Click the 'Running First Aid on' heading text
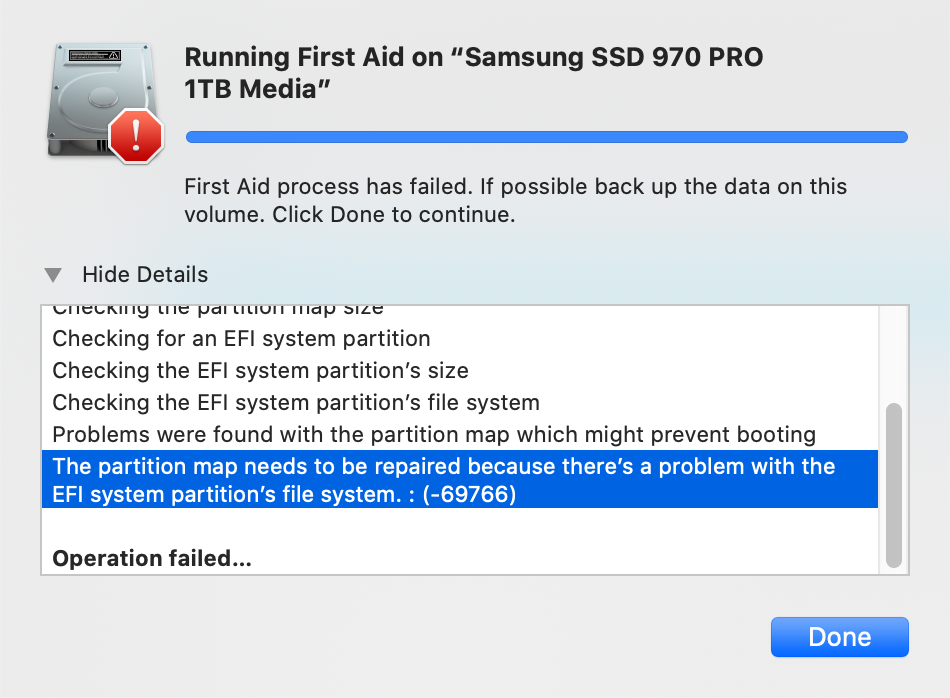Viewport: 950px width, 698px height. click(x=312, y=57)
